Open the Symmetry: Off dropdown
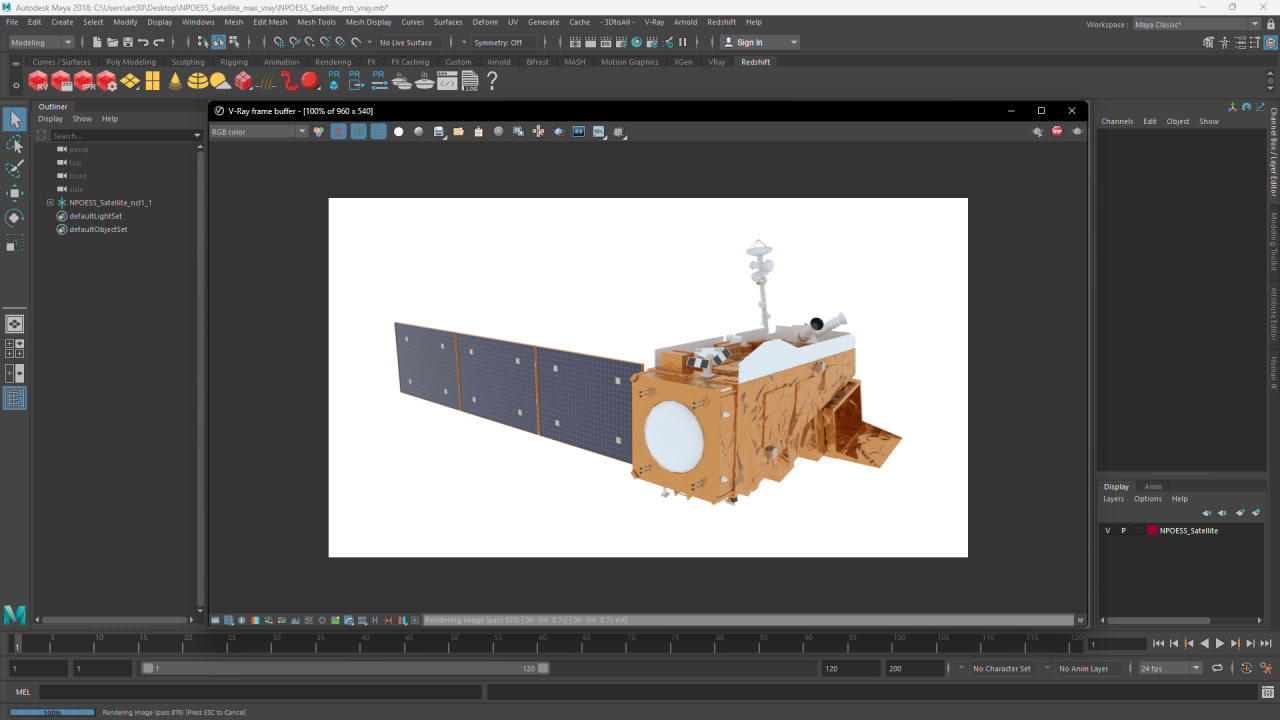Image resolution: width=1280 pixels, height=720 pixels. 504,42
